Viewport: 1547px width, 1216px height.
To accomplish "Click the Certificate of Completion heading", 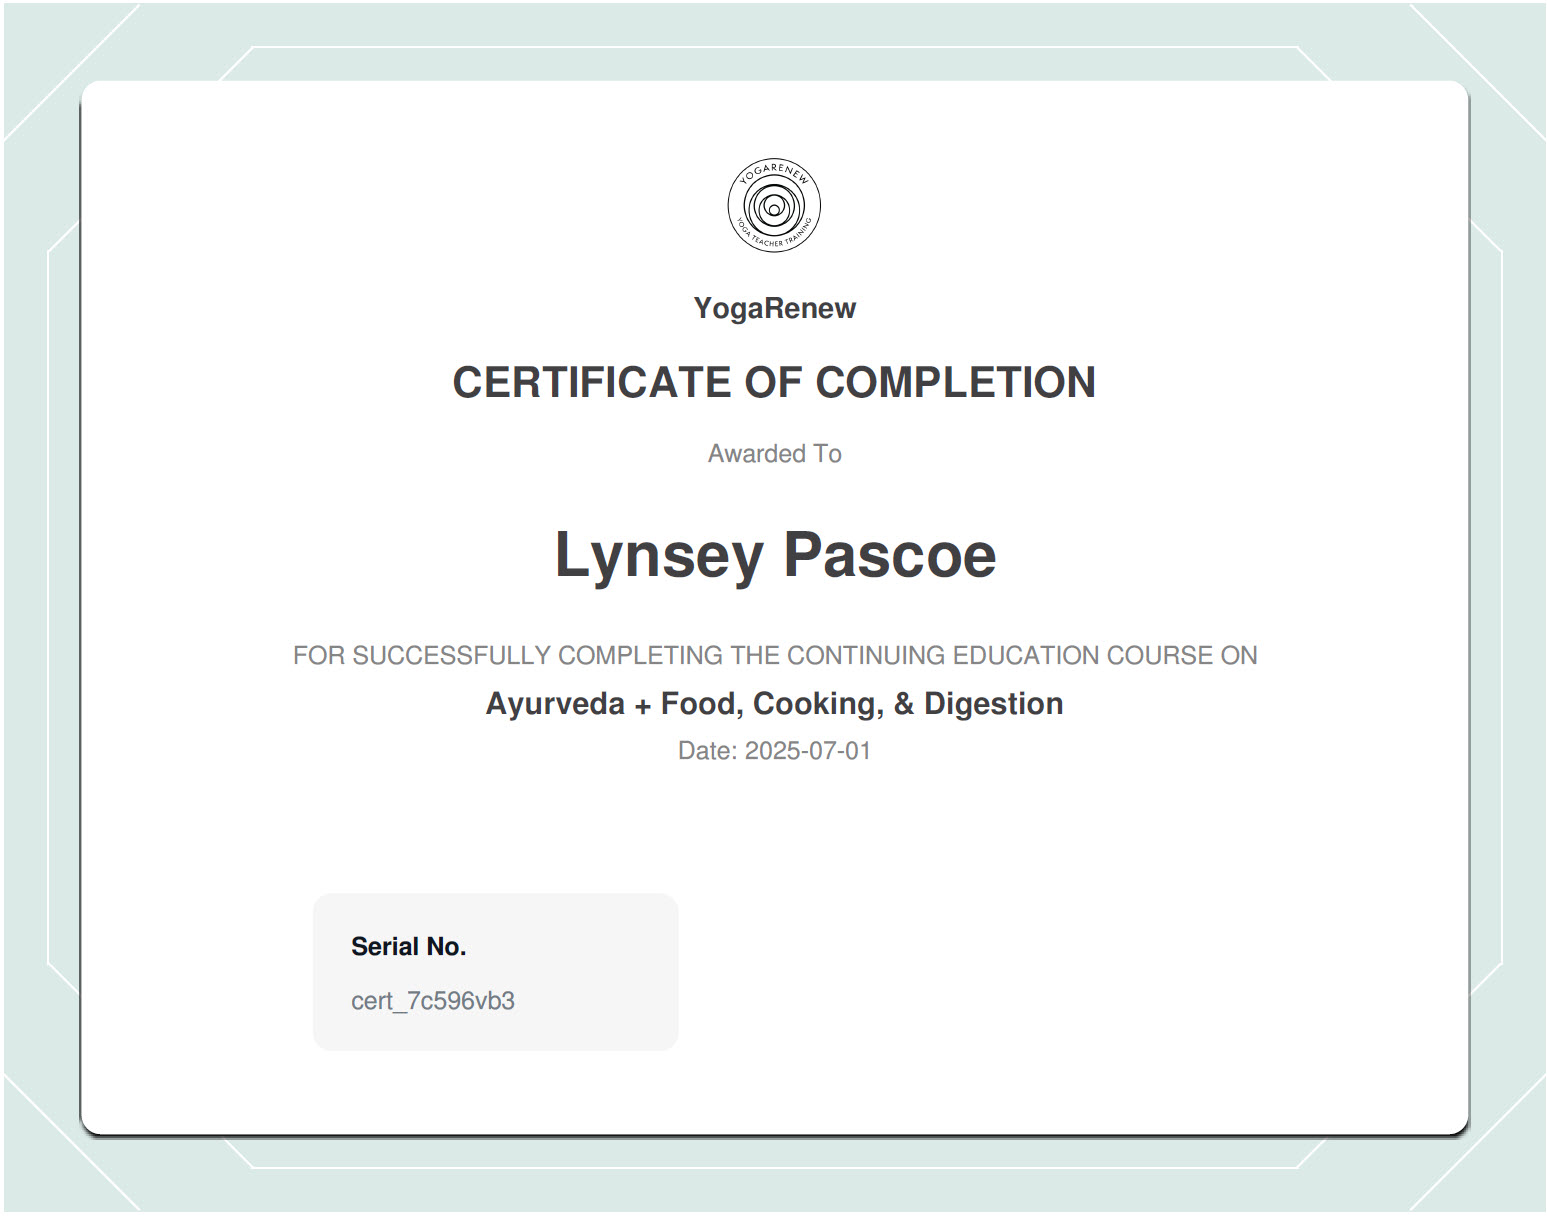I will pyautogui.click(x=774, y=382).
